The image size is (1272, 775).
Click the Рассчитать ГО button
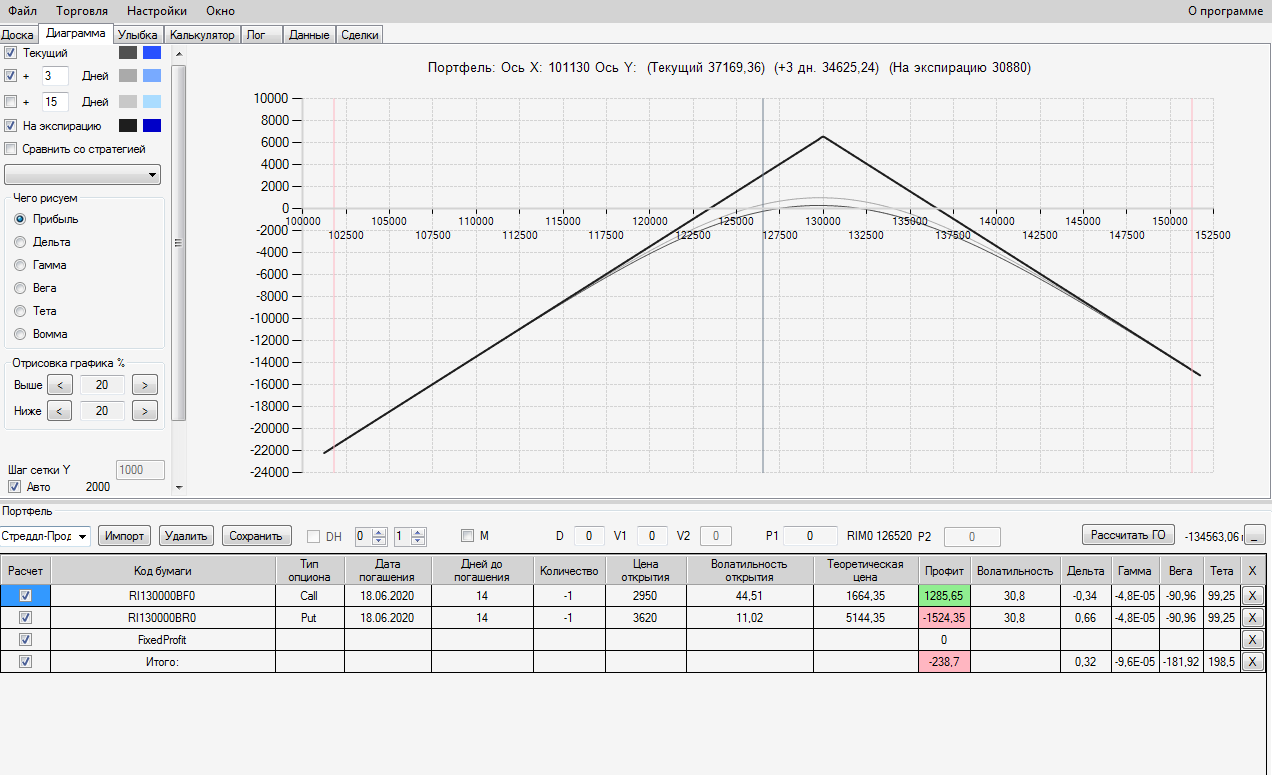(x=1129, y=535)
